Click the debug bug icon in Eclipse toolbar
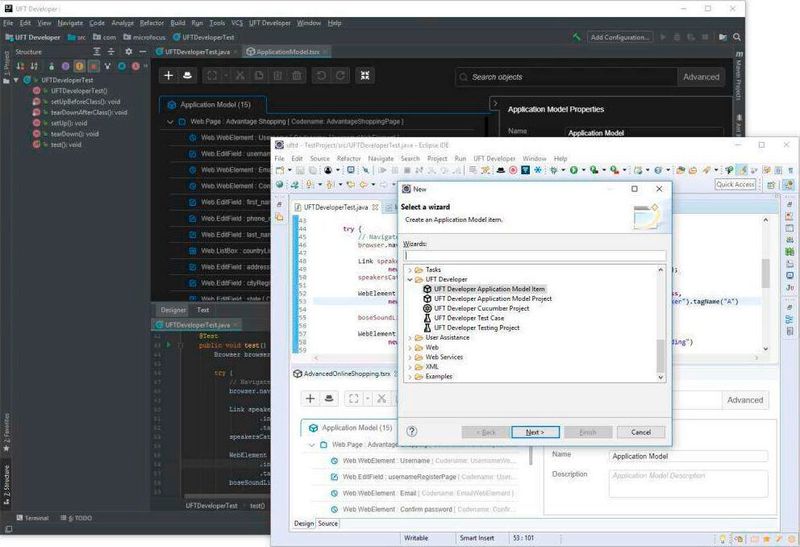 point(554,170)
